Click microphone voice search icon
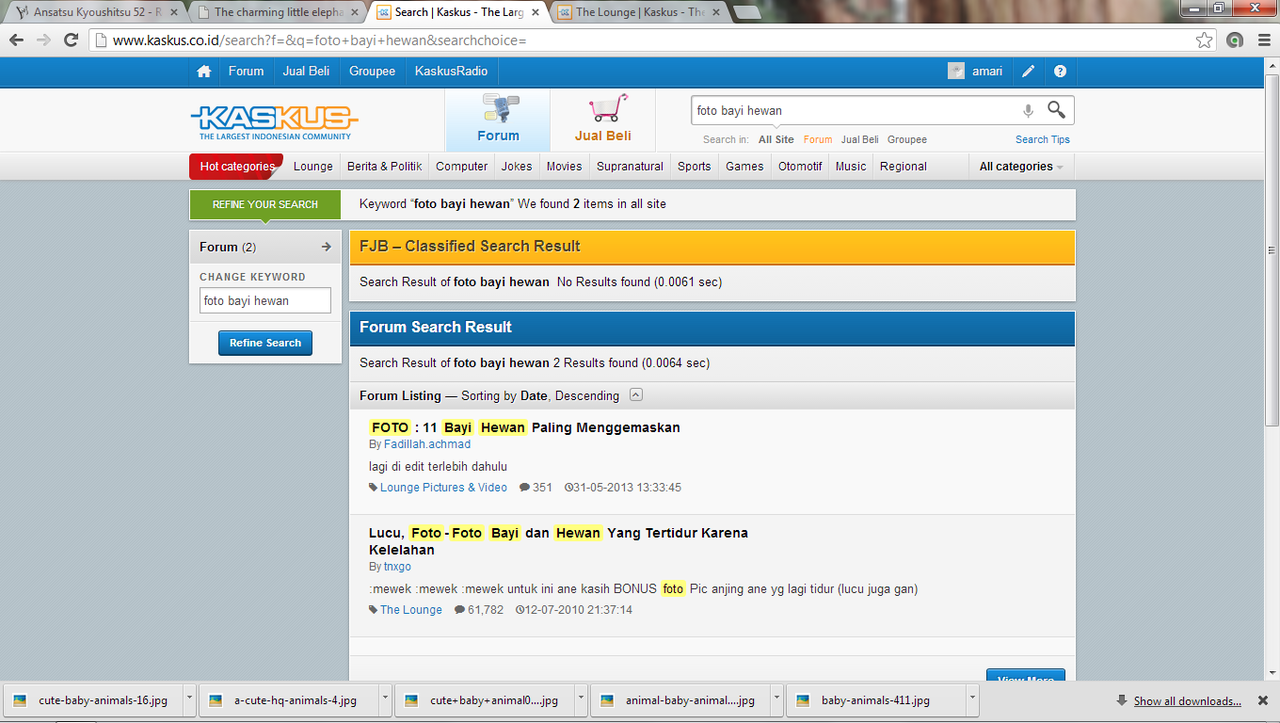The height and width of the screenshot is (723, 1280). (1027, 110)
